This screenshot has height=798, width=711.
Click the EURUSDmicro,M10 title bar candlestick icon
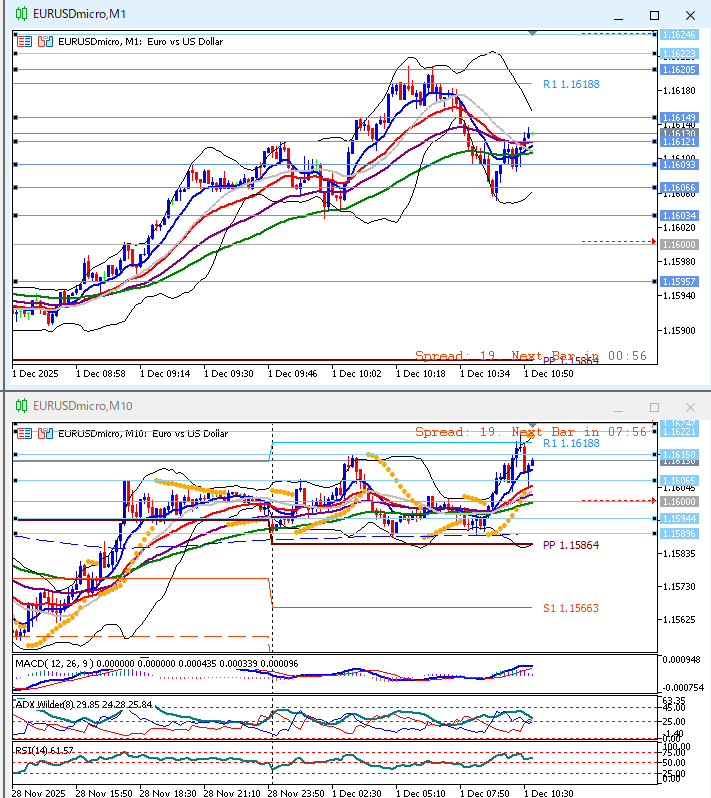20,407
